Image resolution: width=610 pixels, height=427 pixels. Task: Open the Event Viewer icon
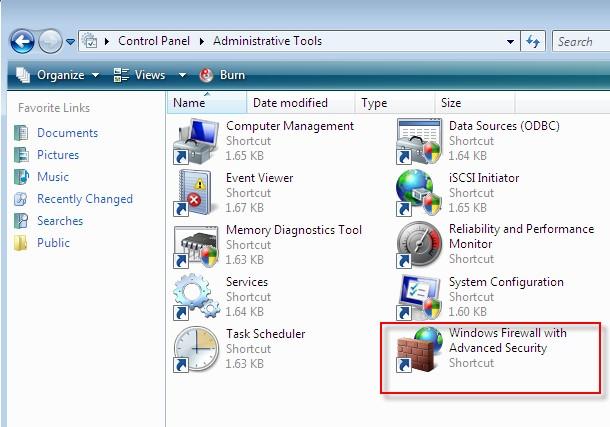click(x=196, y=193)
